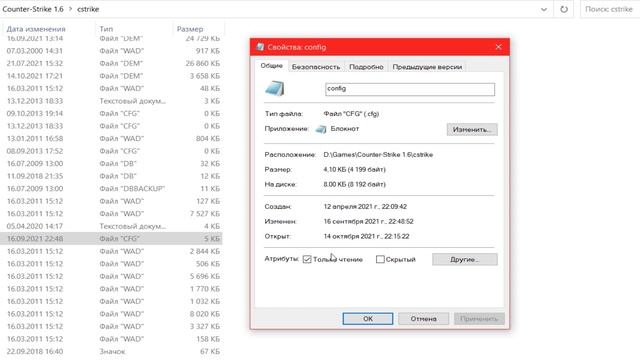Sort by Дата изменения column
640x360 pixels.
(x=36, y=29)
